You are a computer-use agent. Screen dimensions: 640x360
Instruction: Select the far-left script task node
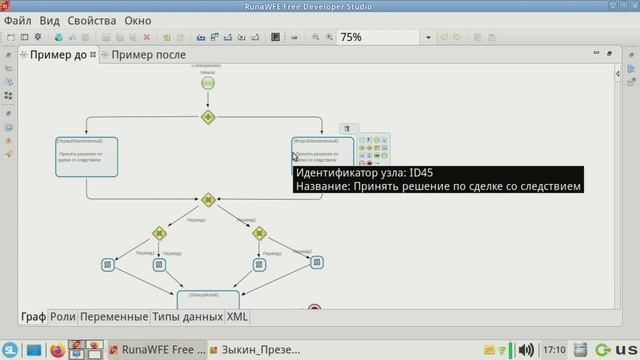[108, 264]
